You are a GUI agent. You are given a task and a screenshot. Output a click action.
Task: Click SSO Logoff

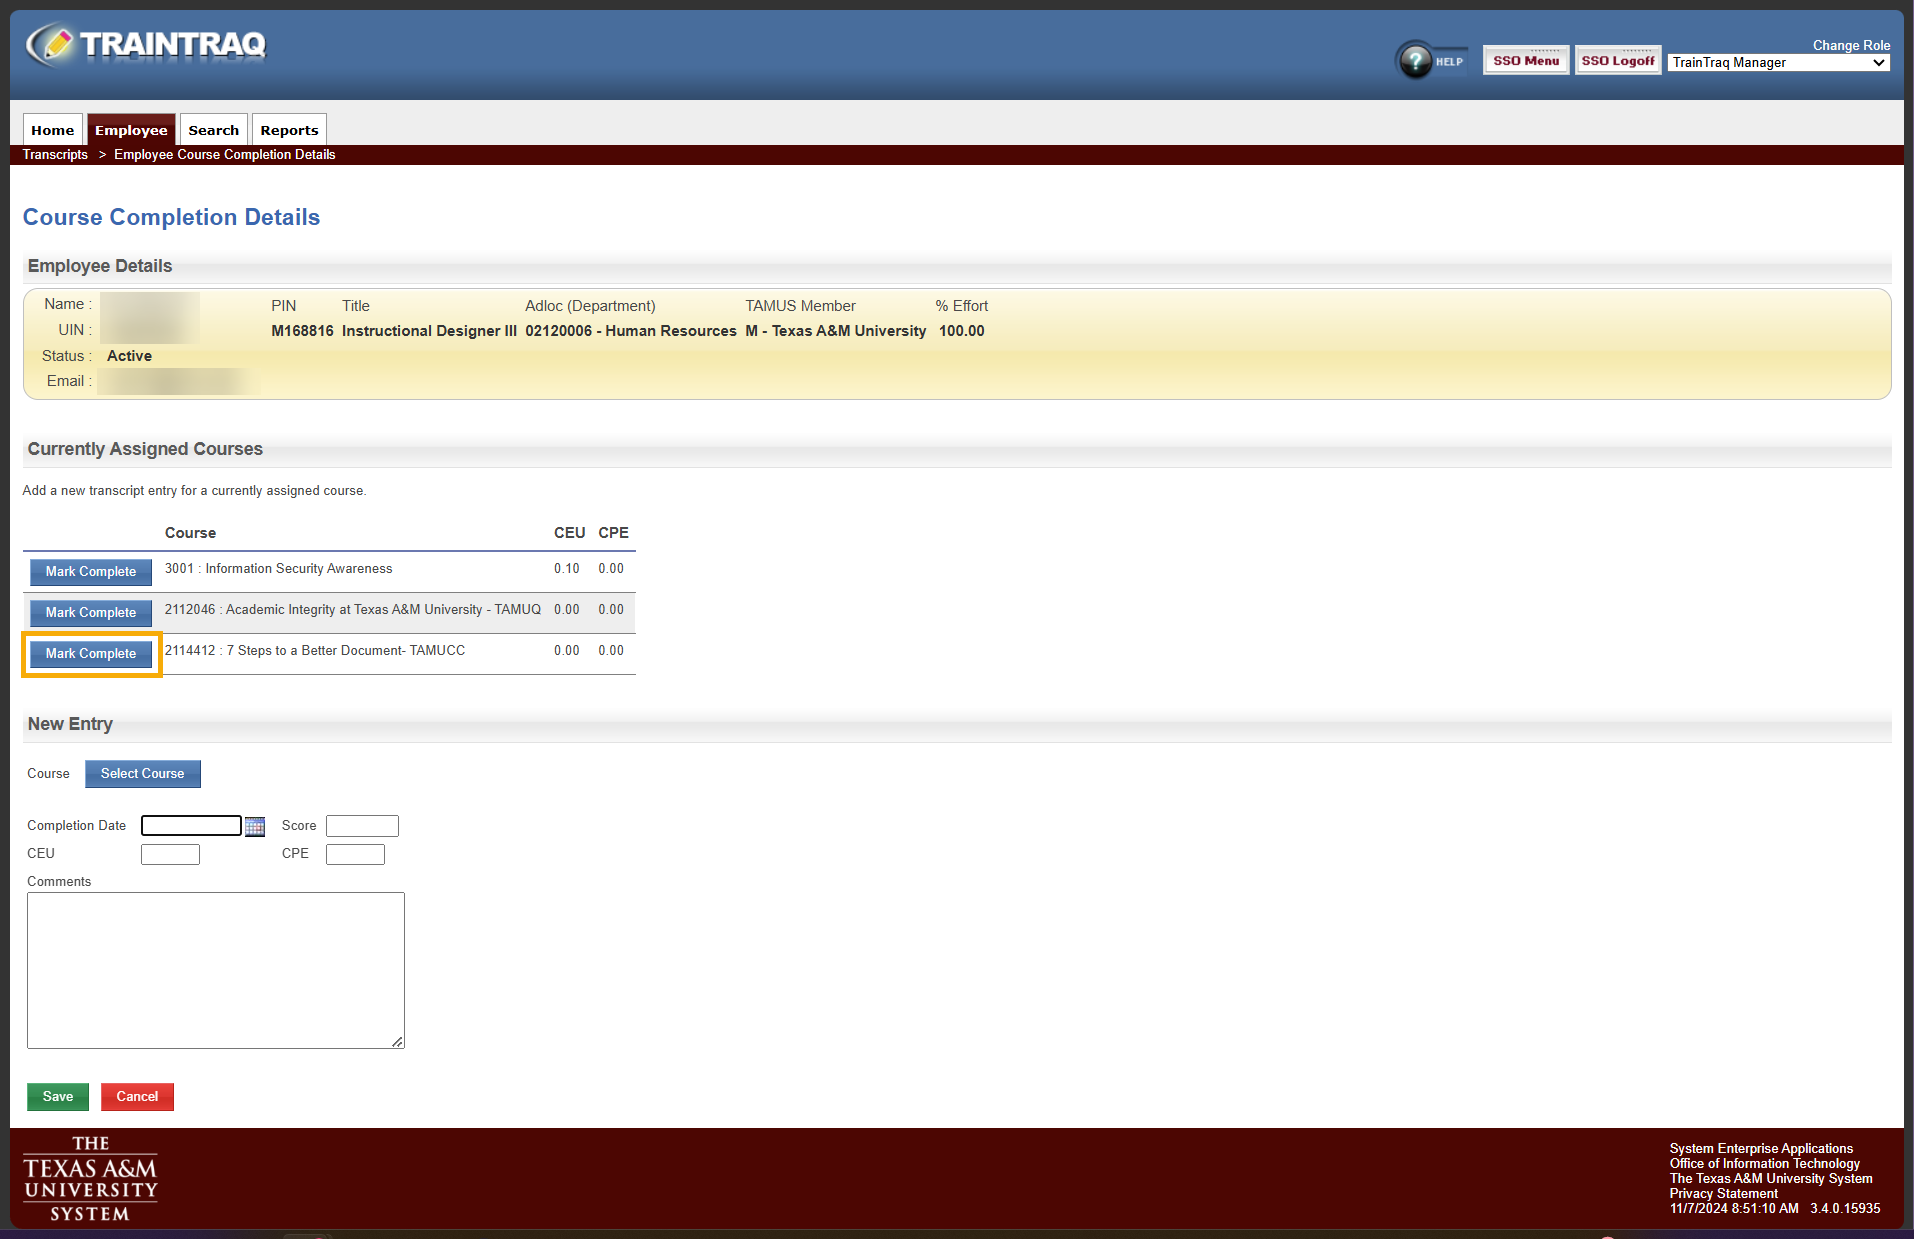coord(1617,60)
